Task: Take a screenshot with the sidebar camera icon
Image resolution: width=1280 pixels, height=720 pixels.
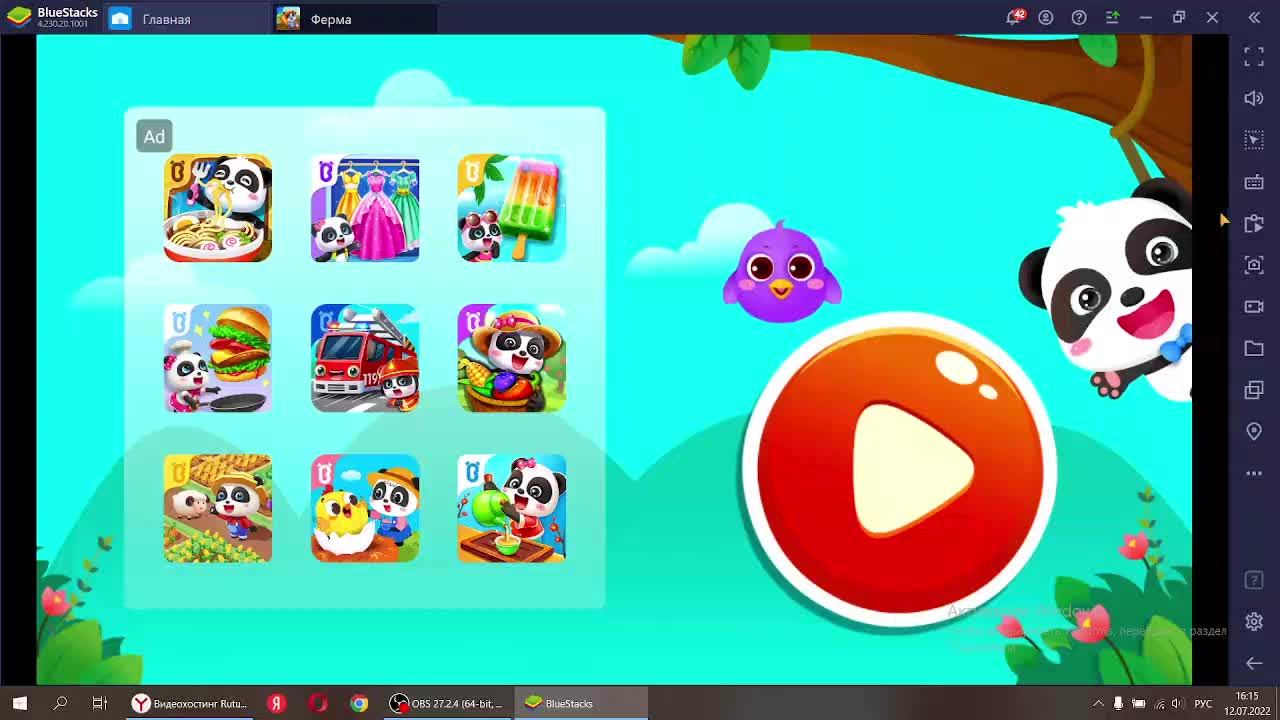Action: click(1254, 265)
